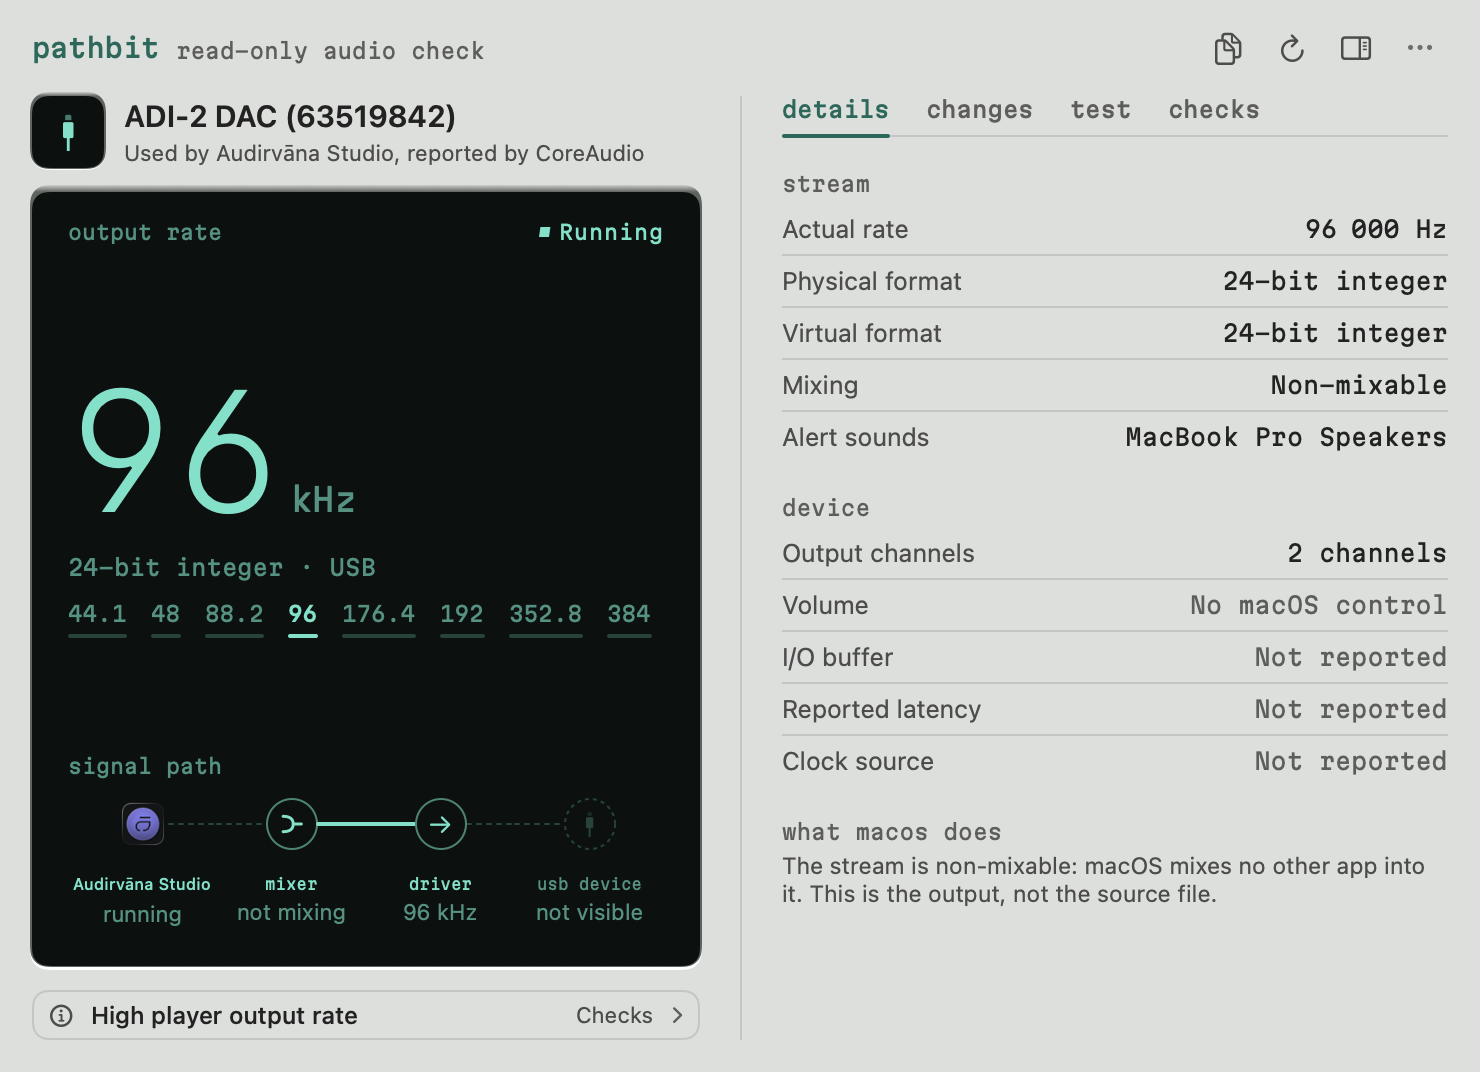Open High player output rate checks
Viewport: 1480px width, 1072px height.
366,1015
